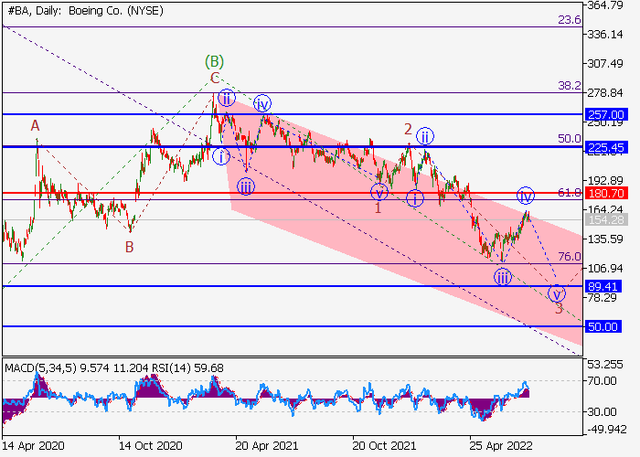Click the 23.6 Fibonacci level label

(569, 19)
